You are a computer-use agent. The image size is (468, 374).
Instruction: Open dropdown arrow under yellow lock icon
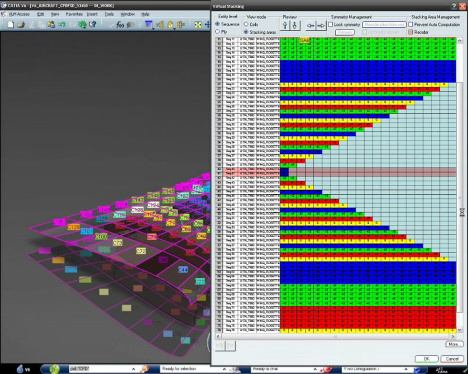pos(175,29)
